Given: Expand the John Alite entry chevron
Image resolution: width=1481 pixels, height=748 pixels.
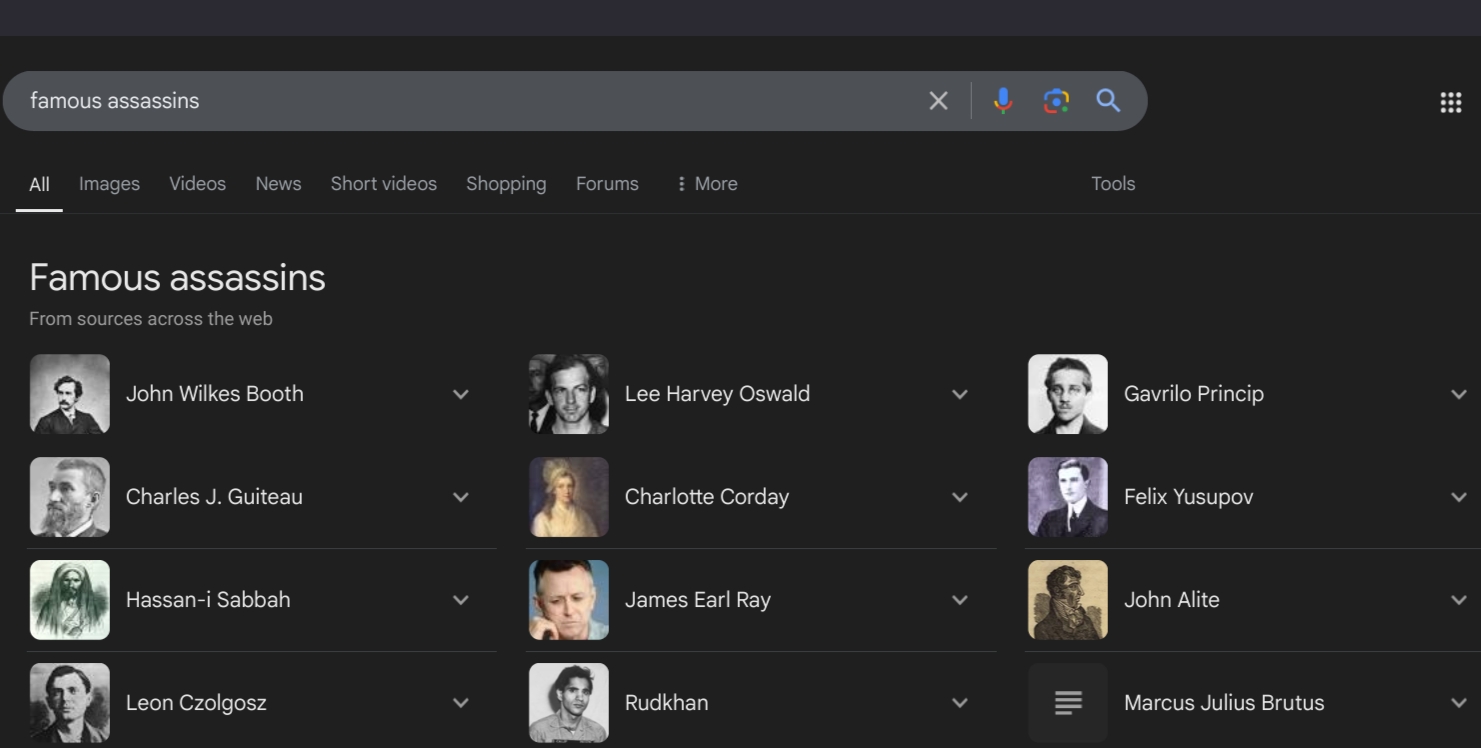Looking at the screenshot, I should coord(1459,600).
